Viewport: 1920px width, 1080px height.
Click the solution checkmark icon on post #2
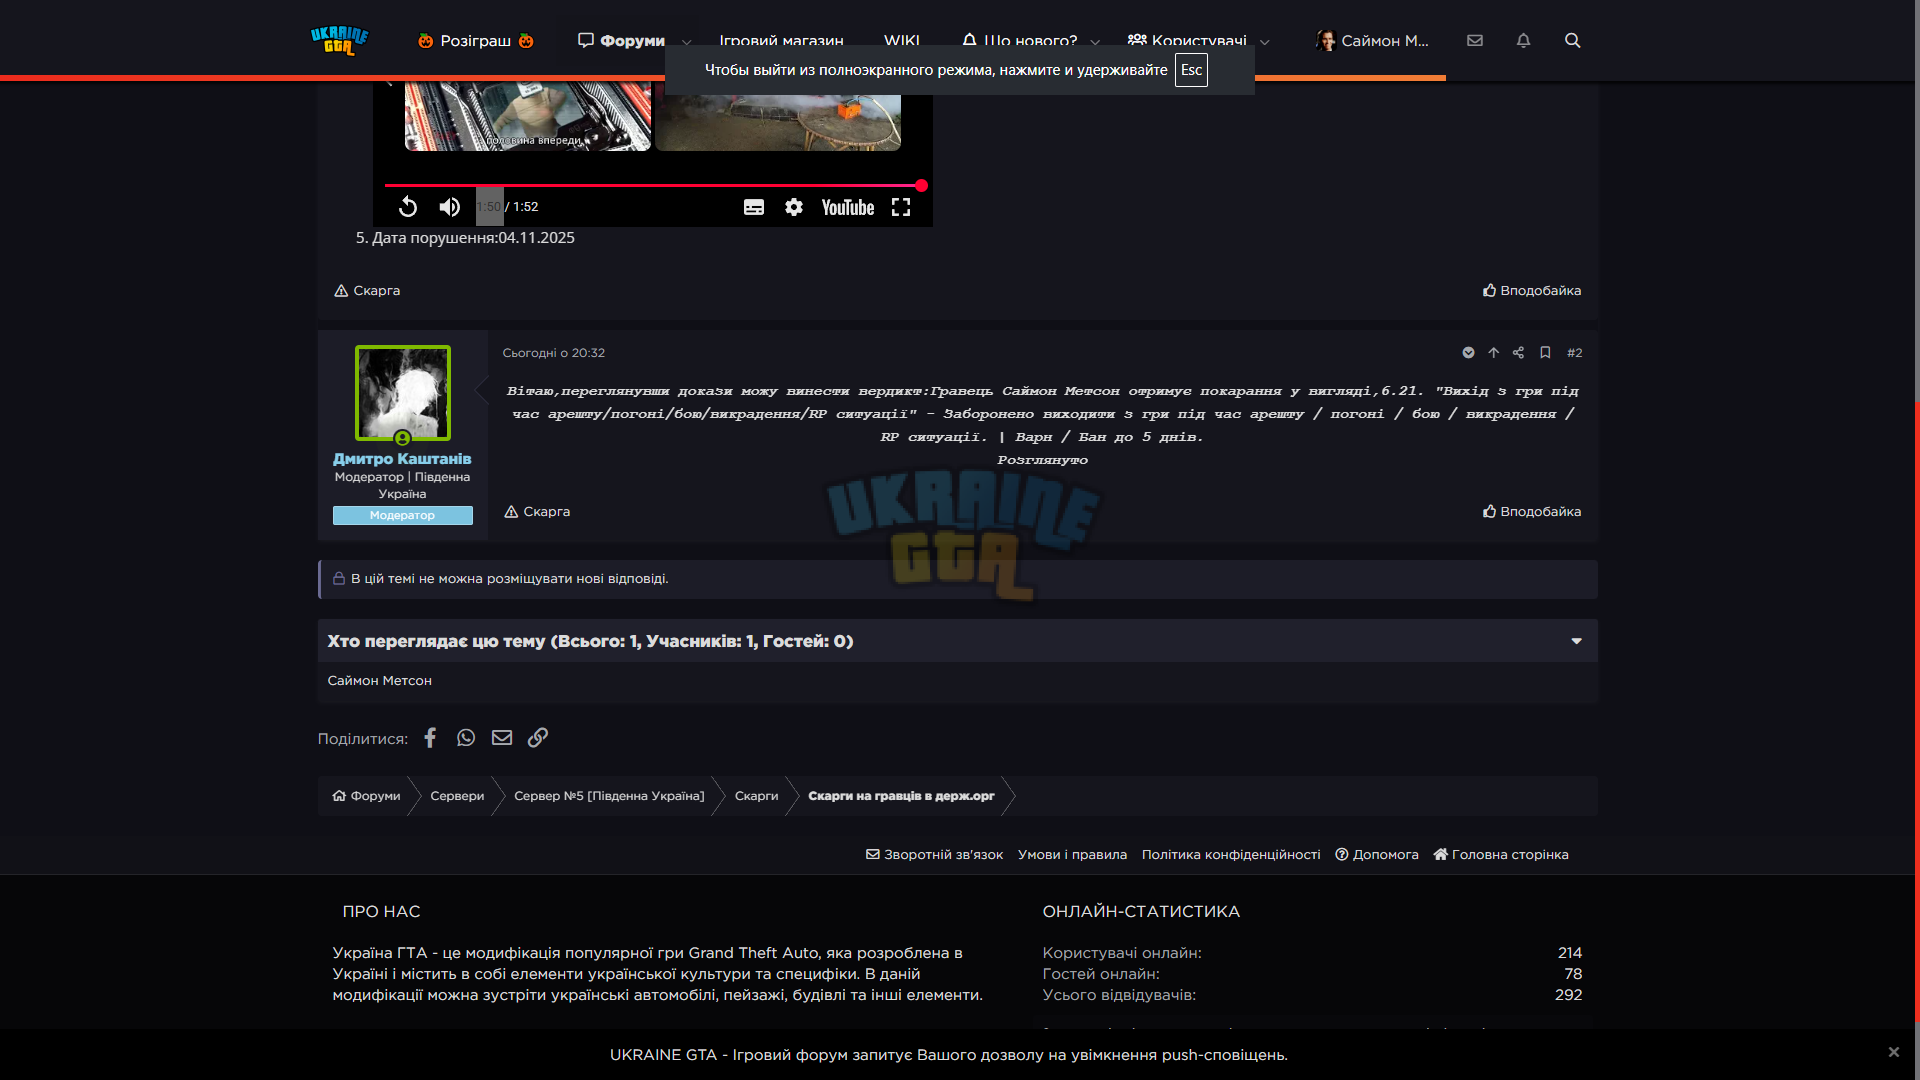pos(1468,353)
